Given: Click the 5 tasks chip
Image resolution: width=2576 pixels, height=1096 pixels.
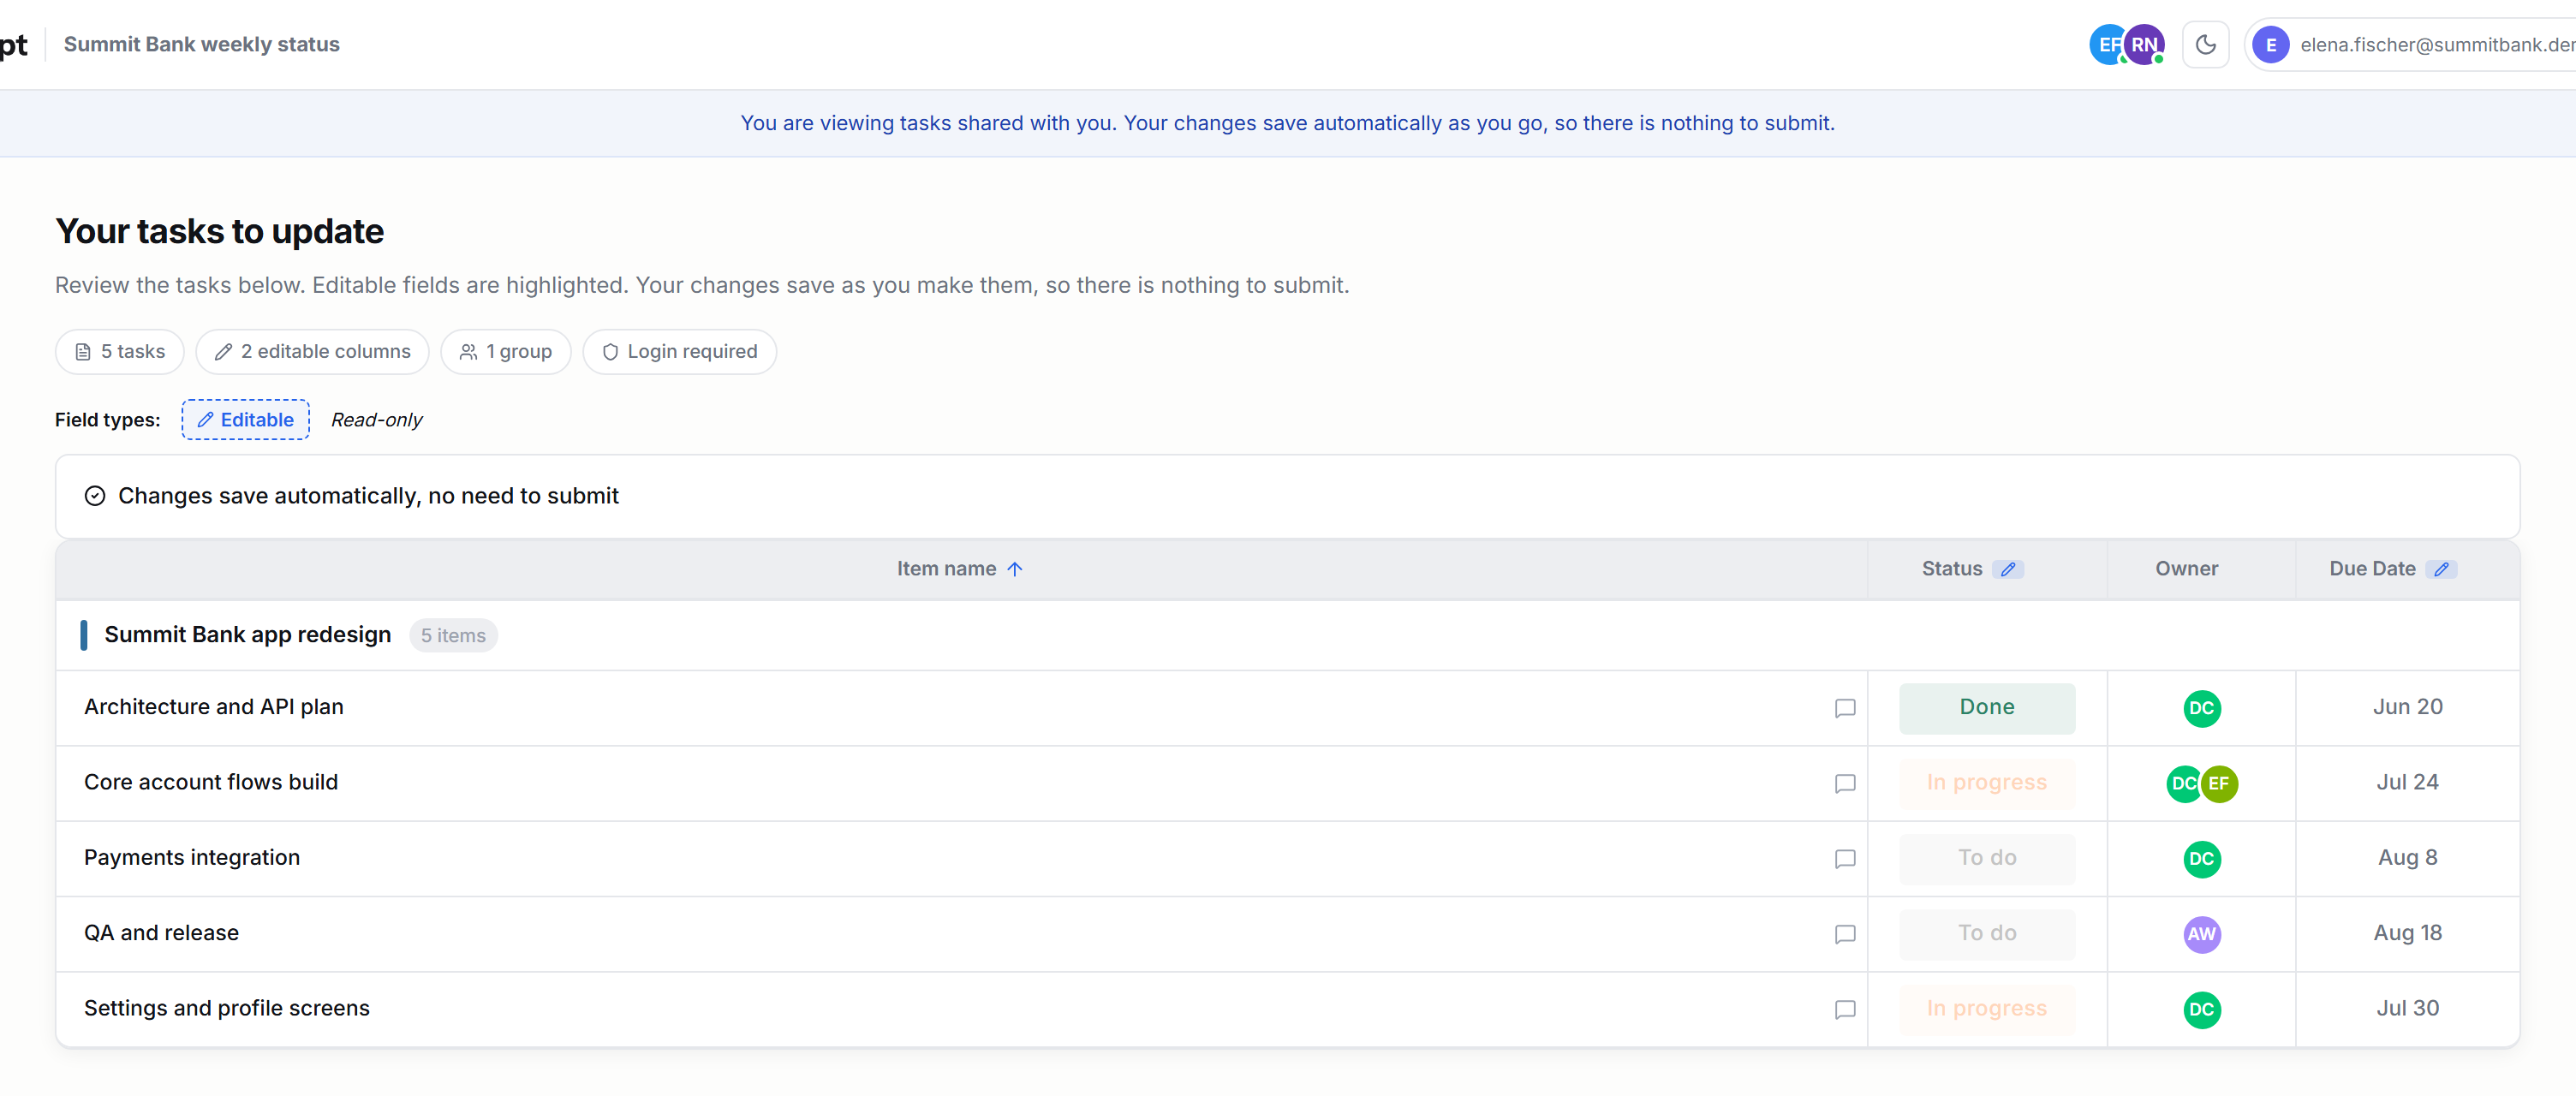Looking at the screenshot, I should click(x=120, y=352).
